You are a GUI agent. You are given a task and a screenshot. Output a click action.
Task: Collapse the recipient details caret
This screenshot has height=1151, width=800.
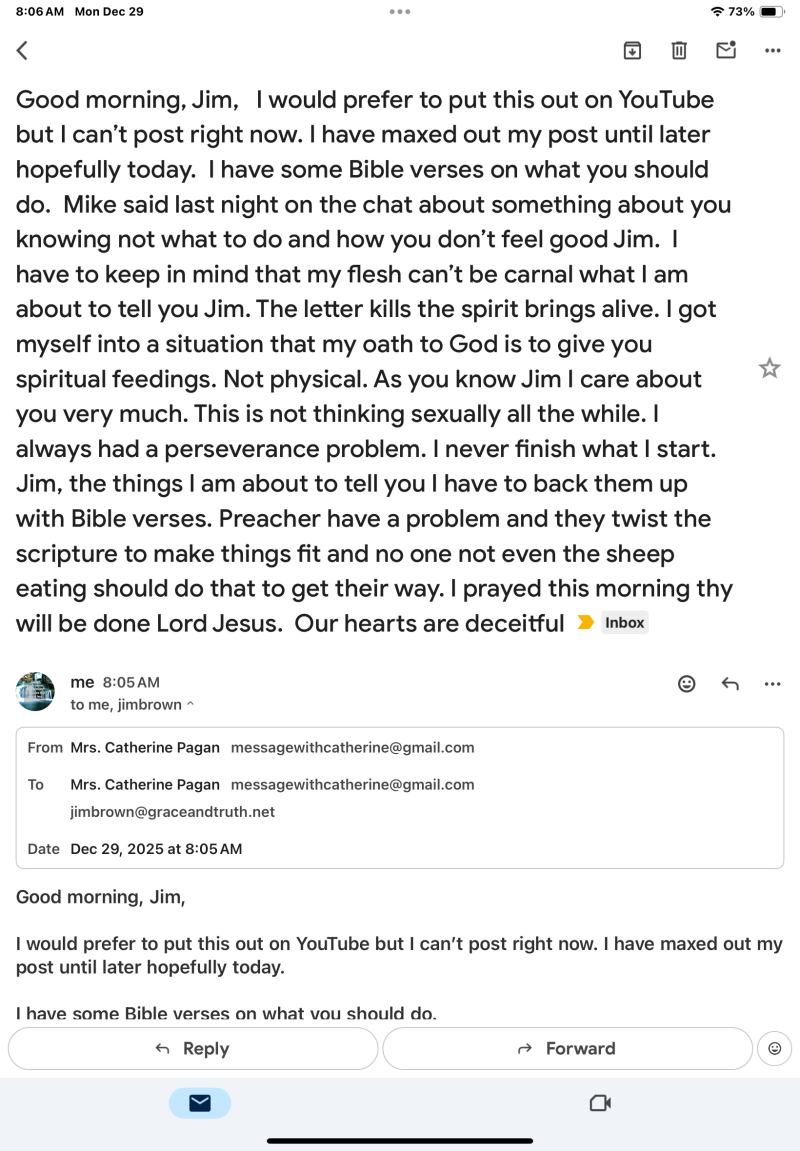[x=191, y=705]
